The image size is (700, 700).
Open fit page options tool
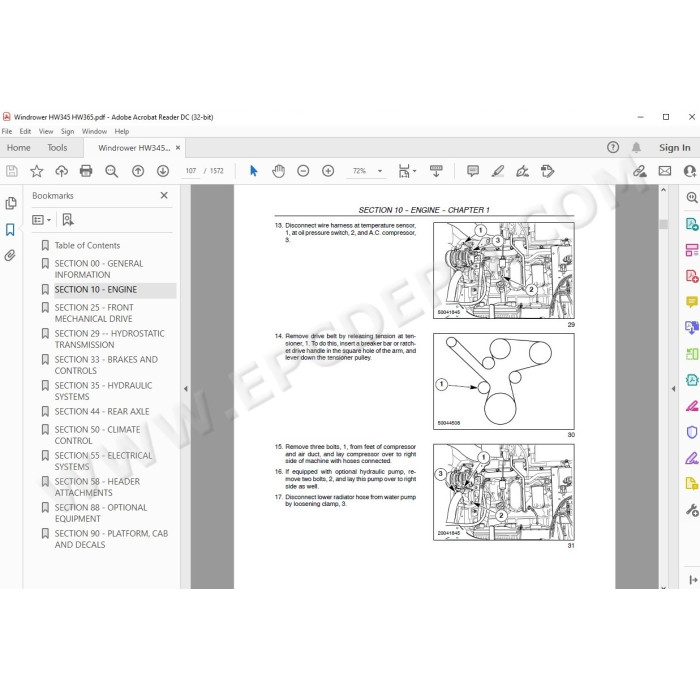pyautogui.click(x=404, y=171)
